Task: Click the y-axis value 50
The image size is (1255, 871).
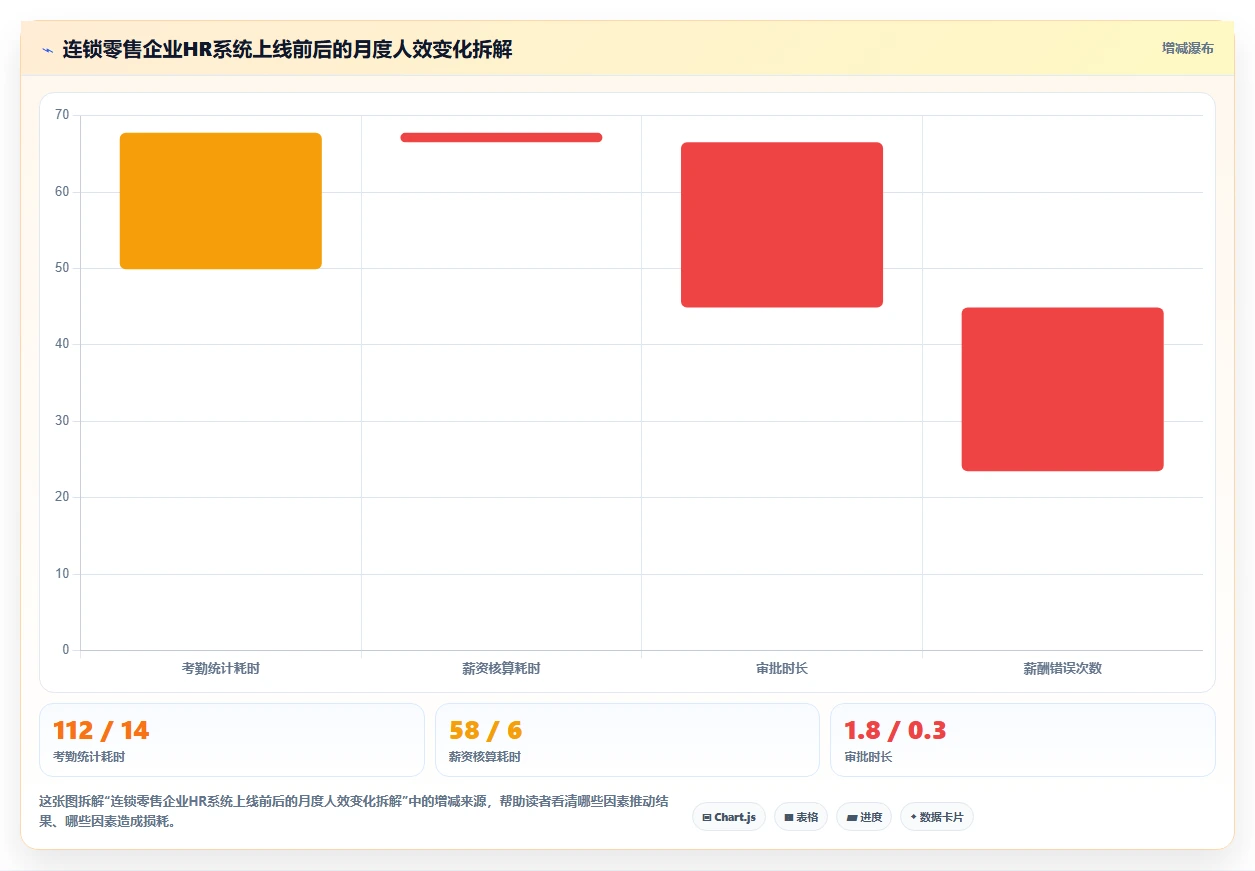Action: [62, 268]
